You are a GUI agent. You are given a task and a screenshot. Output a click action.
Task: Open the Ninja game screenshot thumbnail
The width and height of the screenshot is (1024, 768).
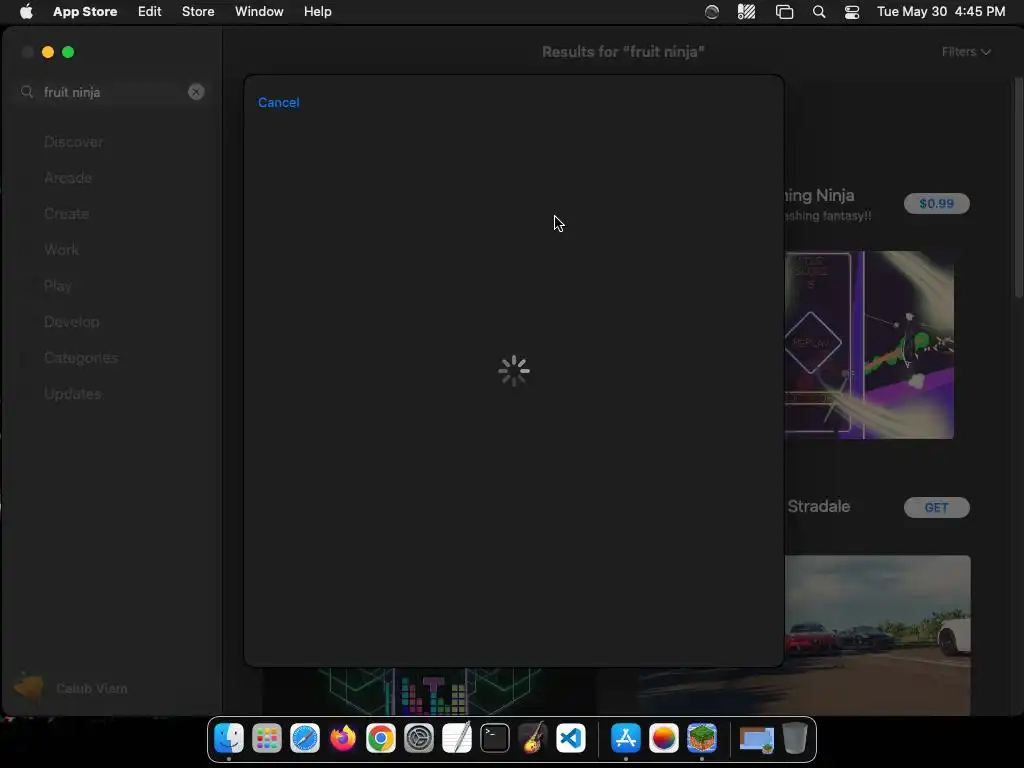pyautogui.click(x=869, y=345)
